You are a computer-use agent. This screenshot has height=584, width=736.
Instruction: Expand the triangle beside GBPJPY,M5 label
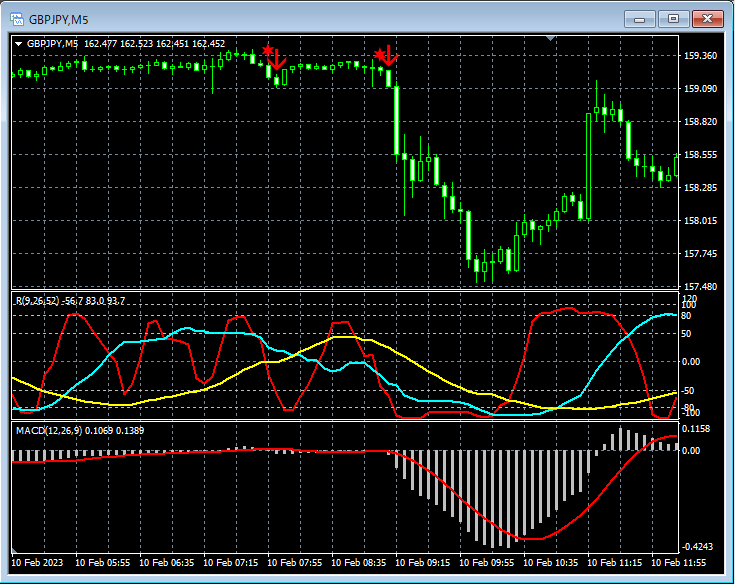point(18,44)
